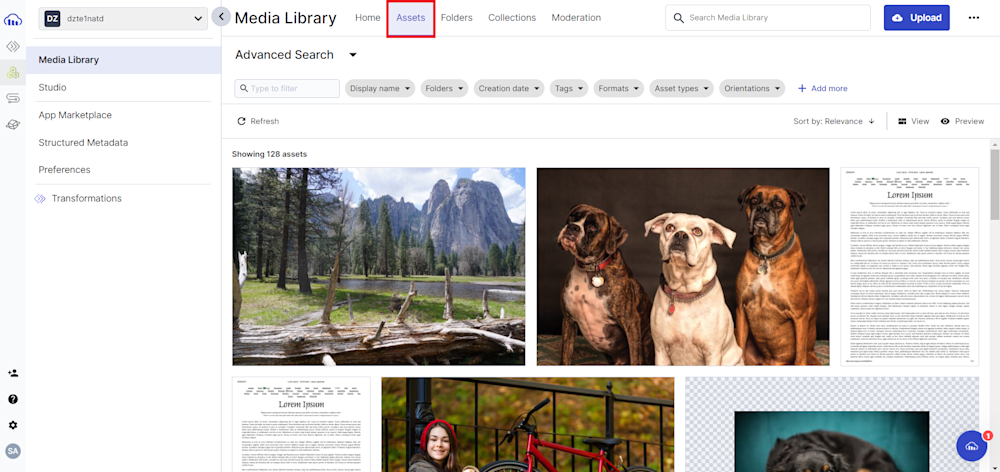The width and height of the screenshot is (1000, 472).
Task: Click the Transformations icon in the sidebar
Action: pyautogui.click(x=40, y=198)
